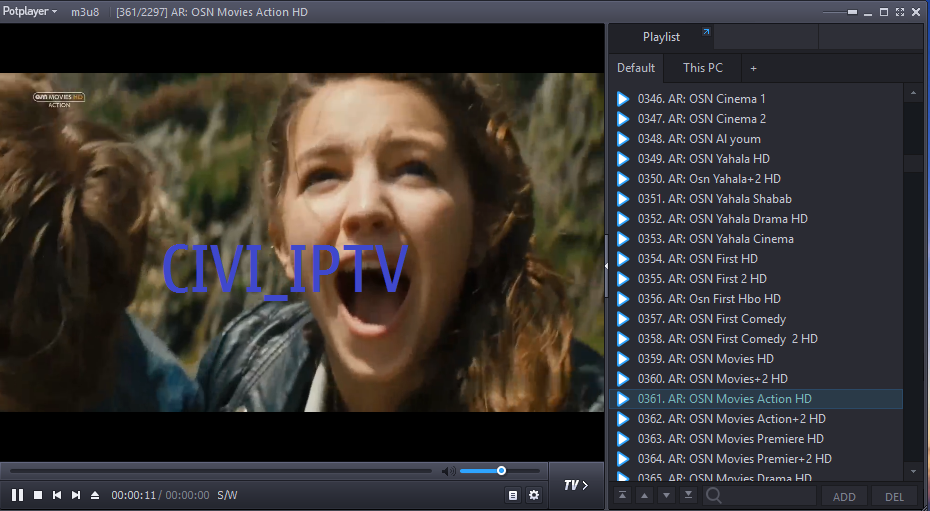Move selected item to top of playlist
930x511 pixels.
point(622,495)
